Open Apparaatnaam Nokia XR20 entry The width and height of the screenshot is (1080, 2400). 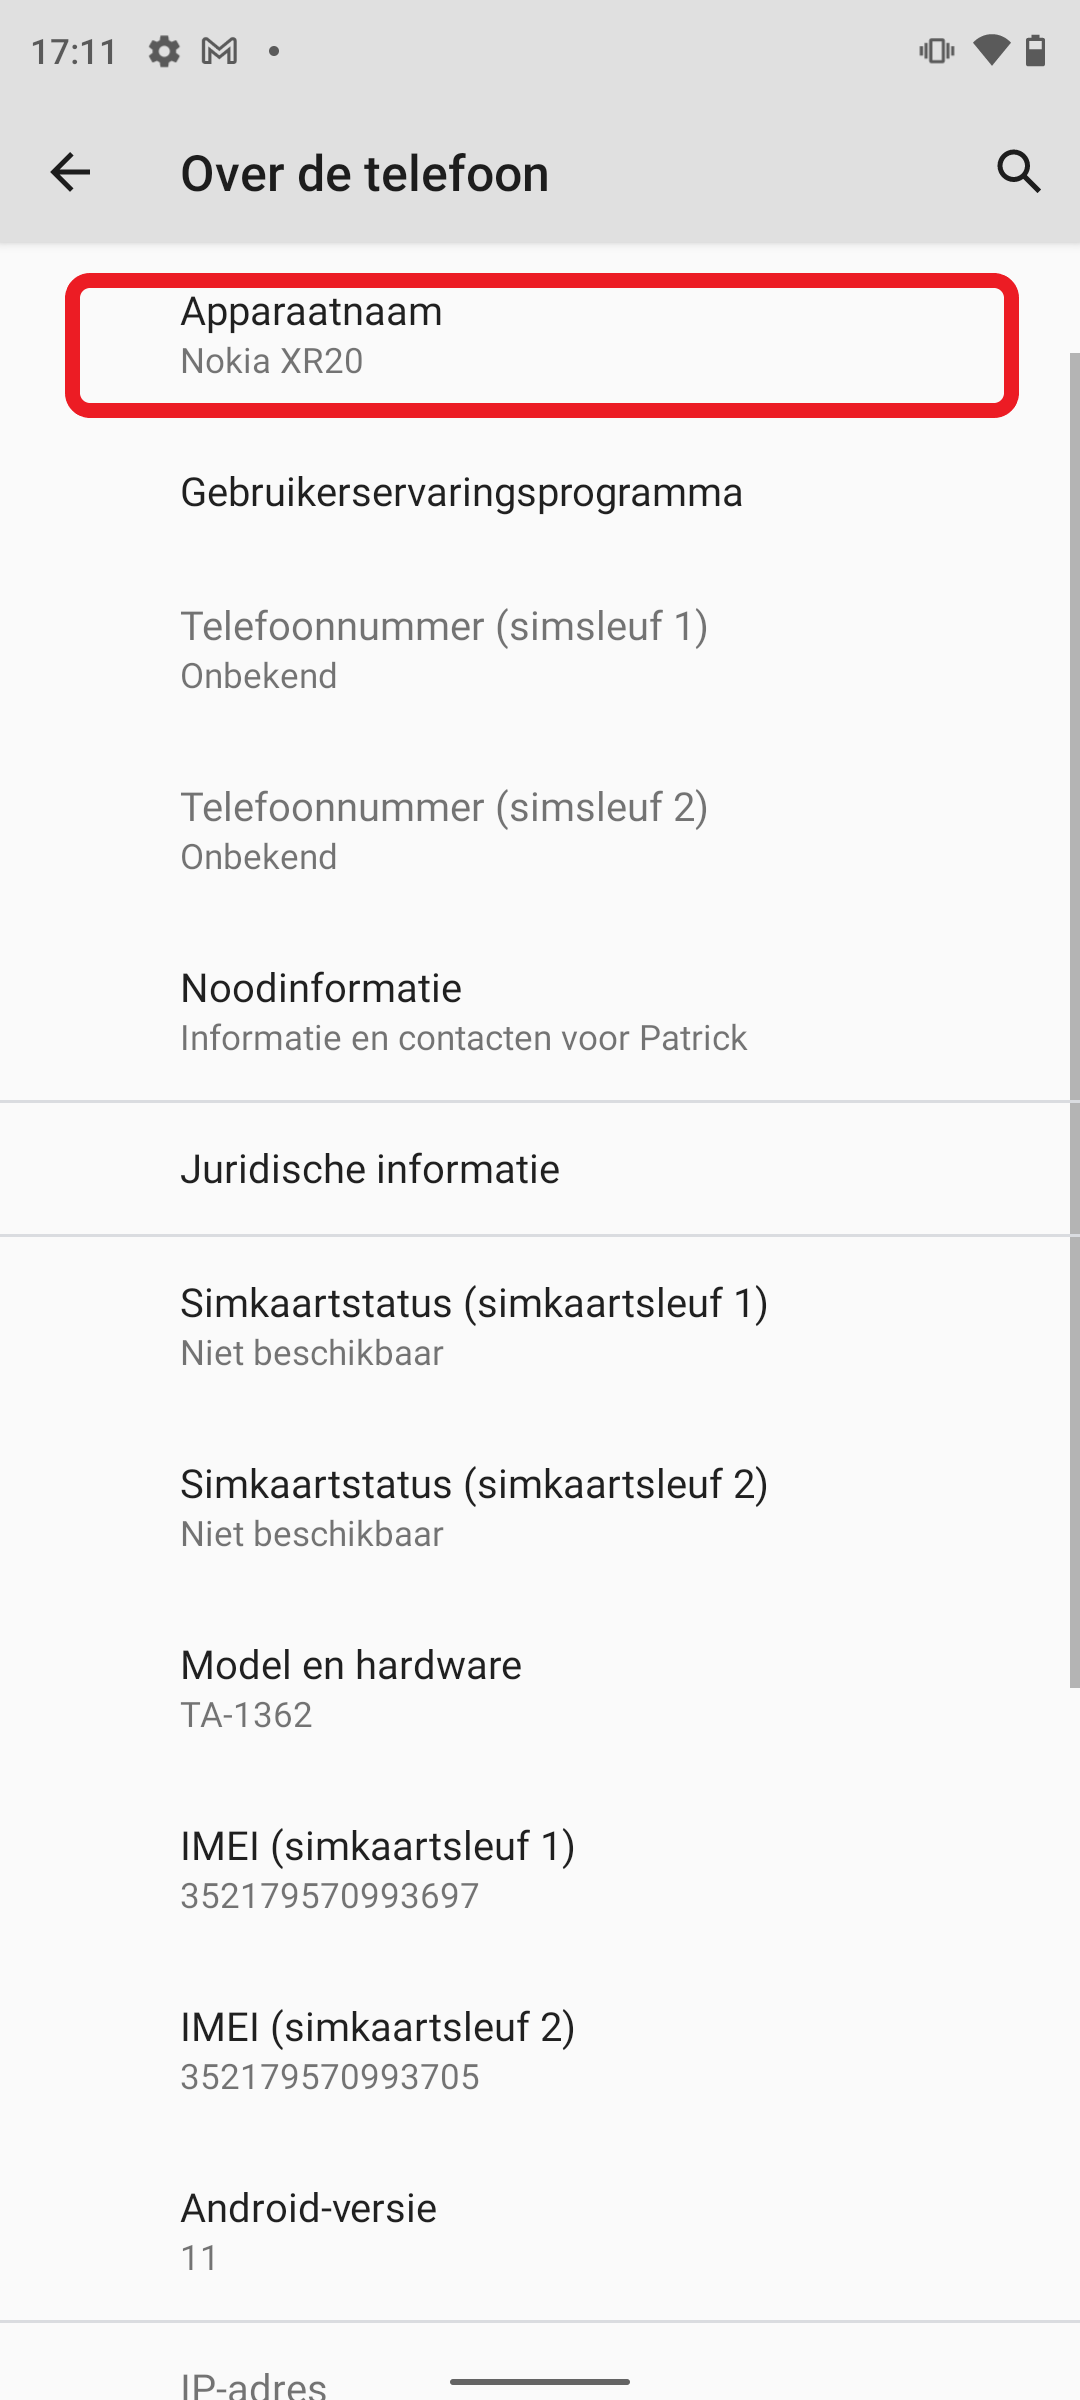tap(540, 336)
